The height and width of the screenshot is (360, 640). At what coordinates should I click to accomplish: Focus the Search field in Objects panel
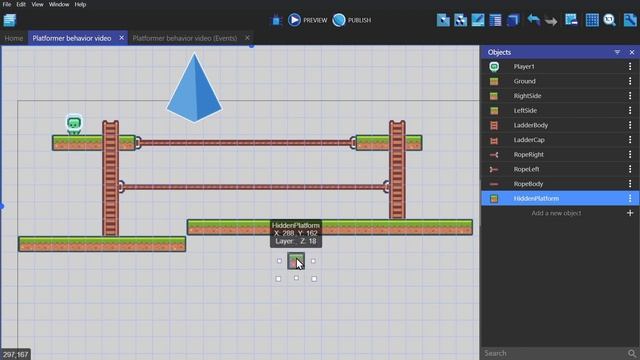pos(553,353)
